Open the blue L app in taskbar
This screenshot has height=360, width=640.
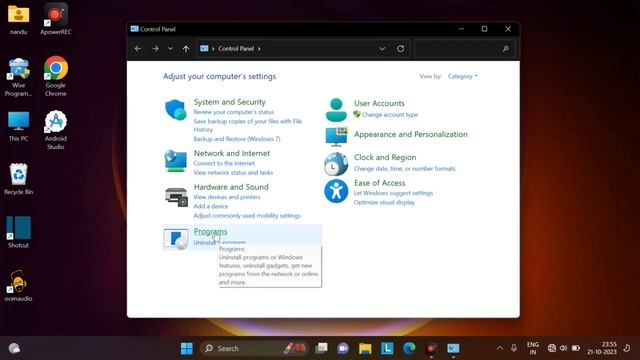click(x=387, y=348)
